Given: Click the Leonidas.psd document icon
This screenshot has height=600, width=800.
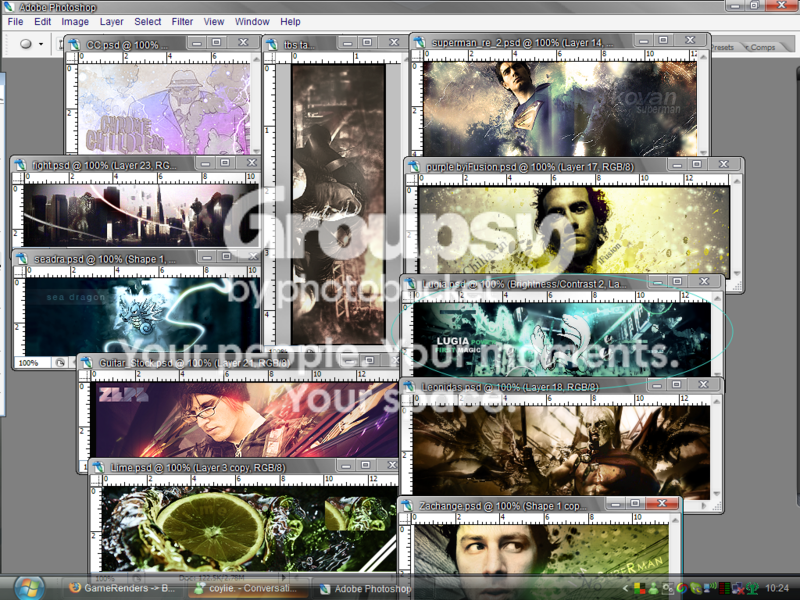Looking at the screenshot, I should point(409,387).
